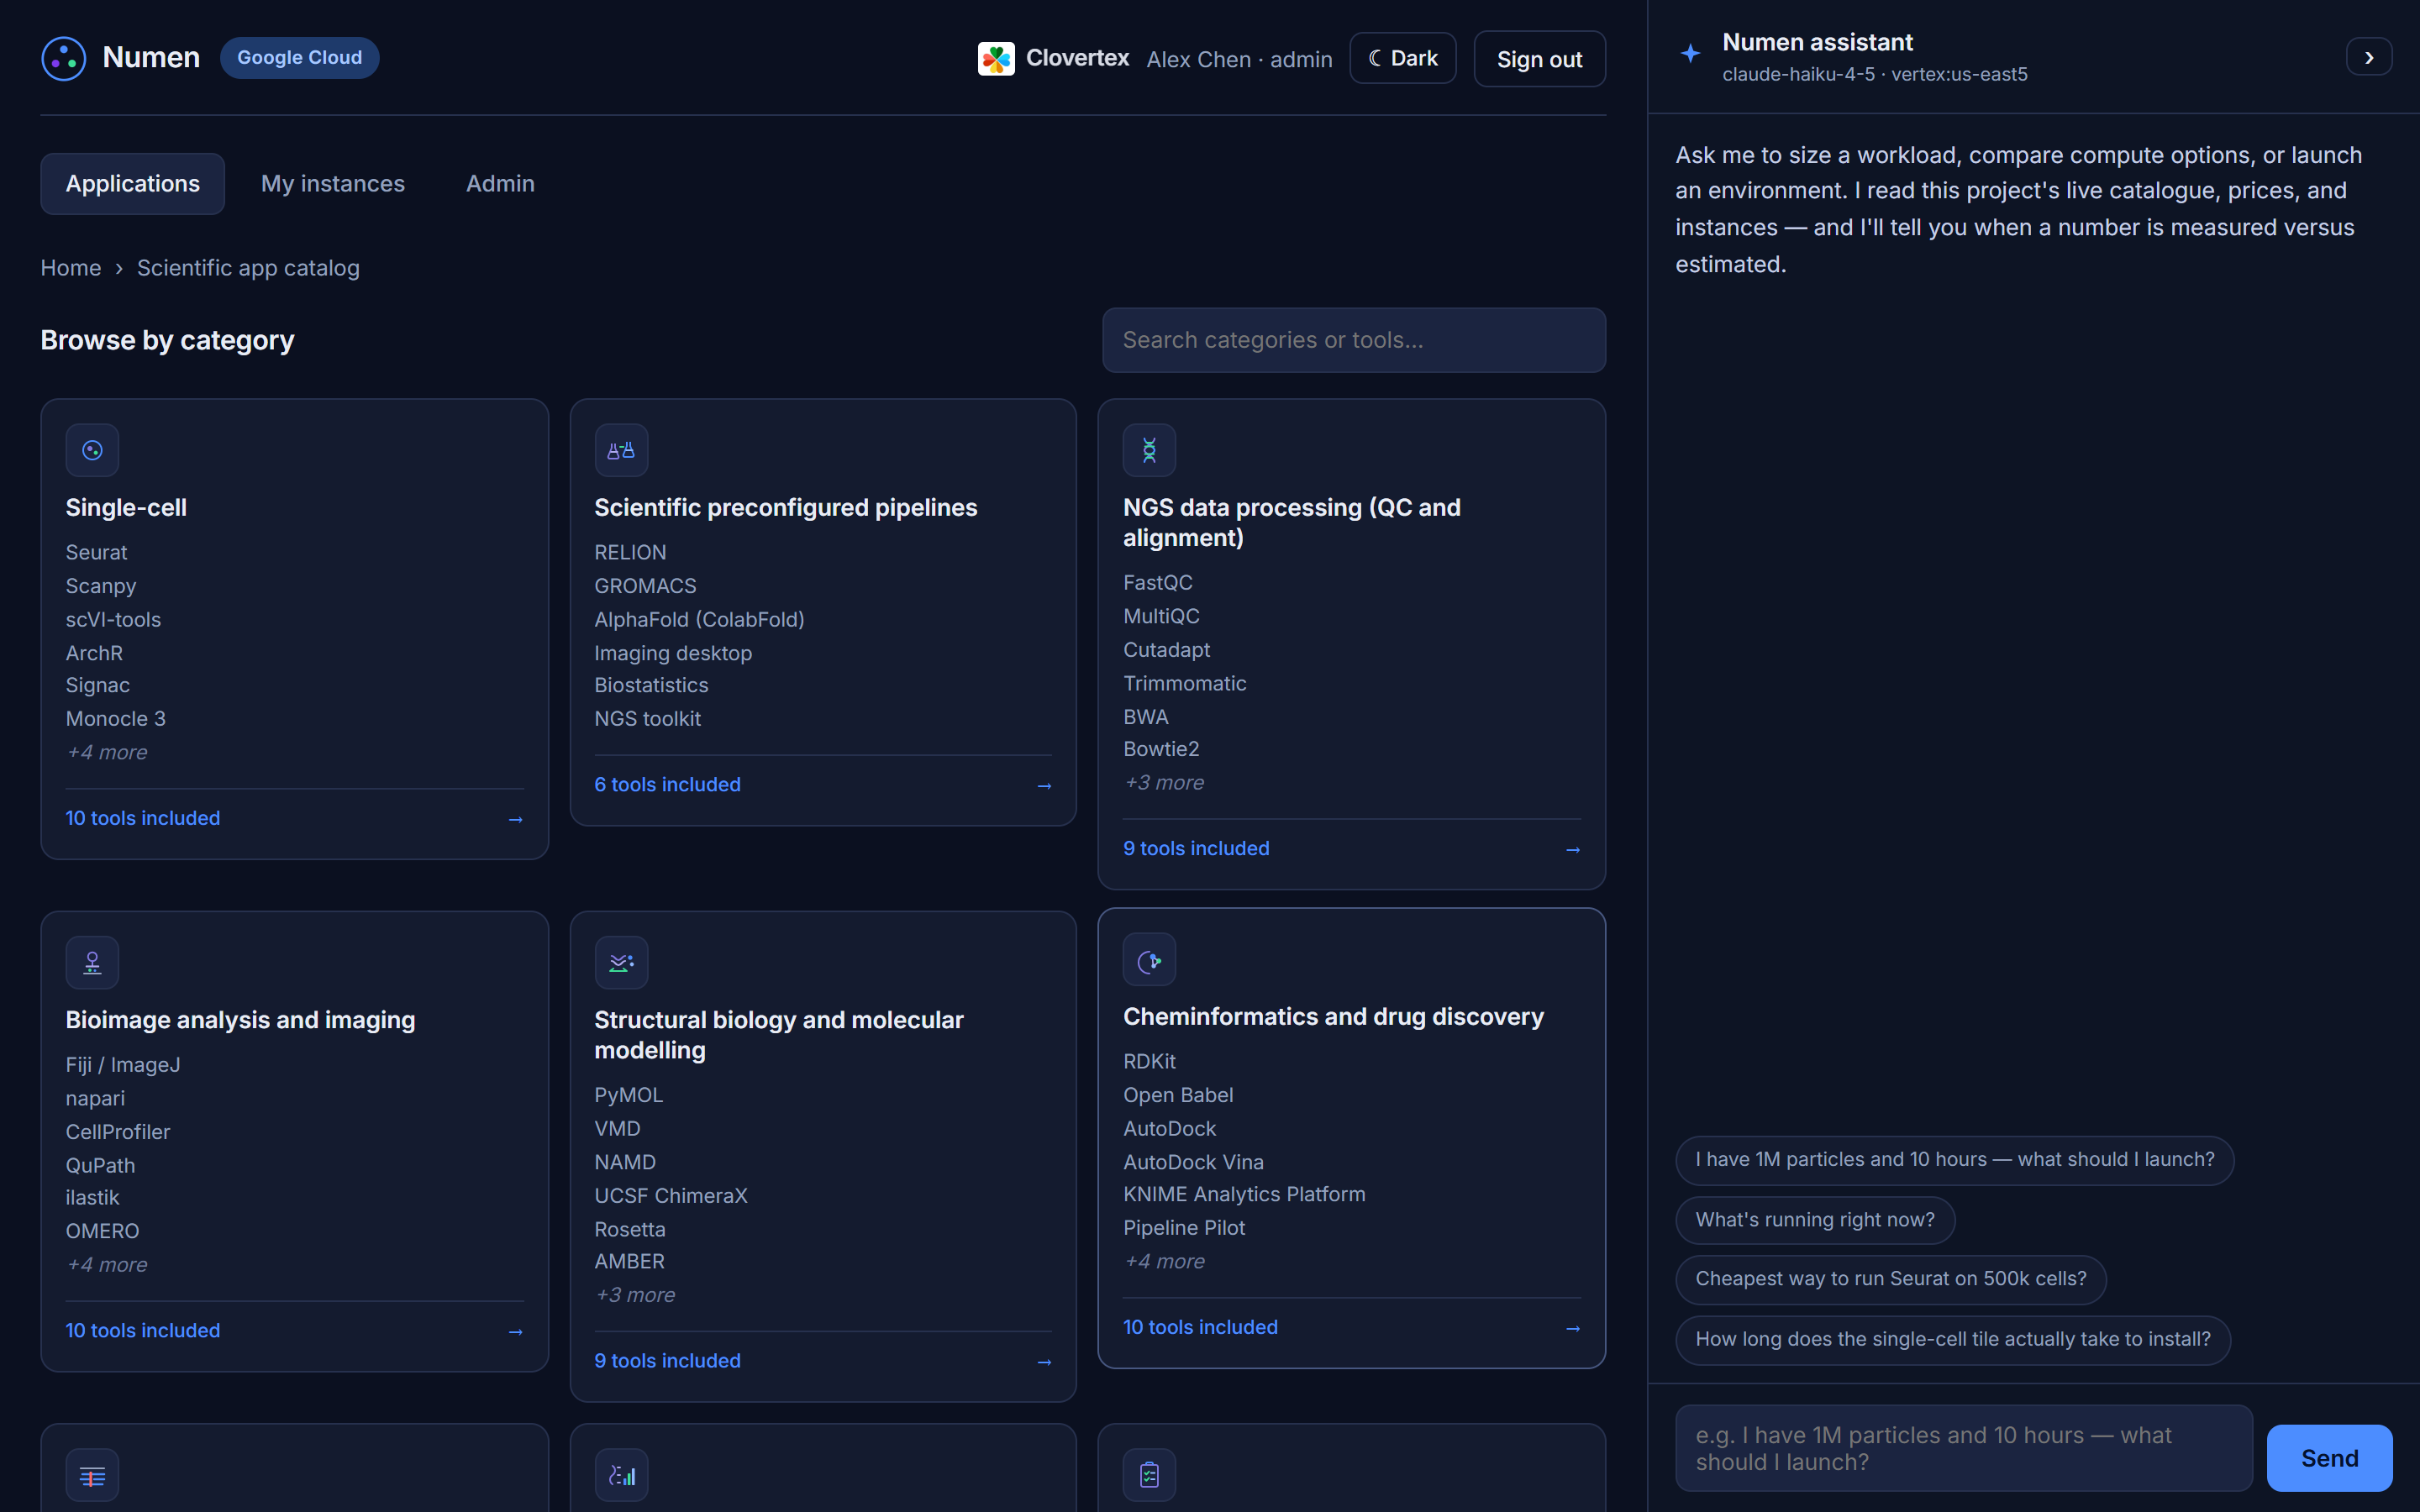Click the RELION tool entry

[x=630, y=553]
